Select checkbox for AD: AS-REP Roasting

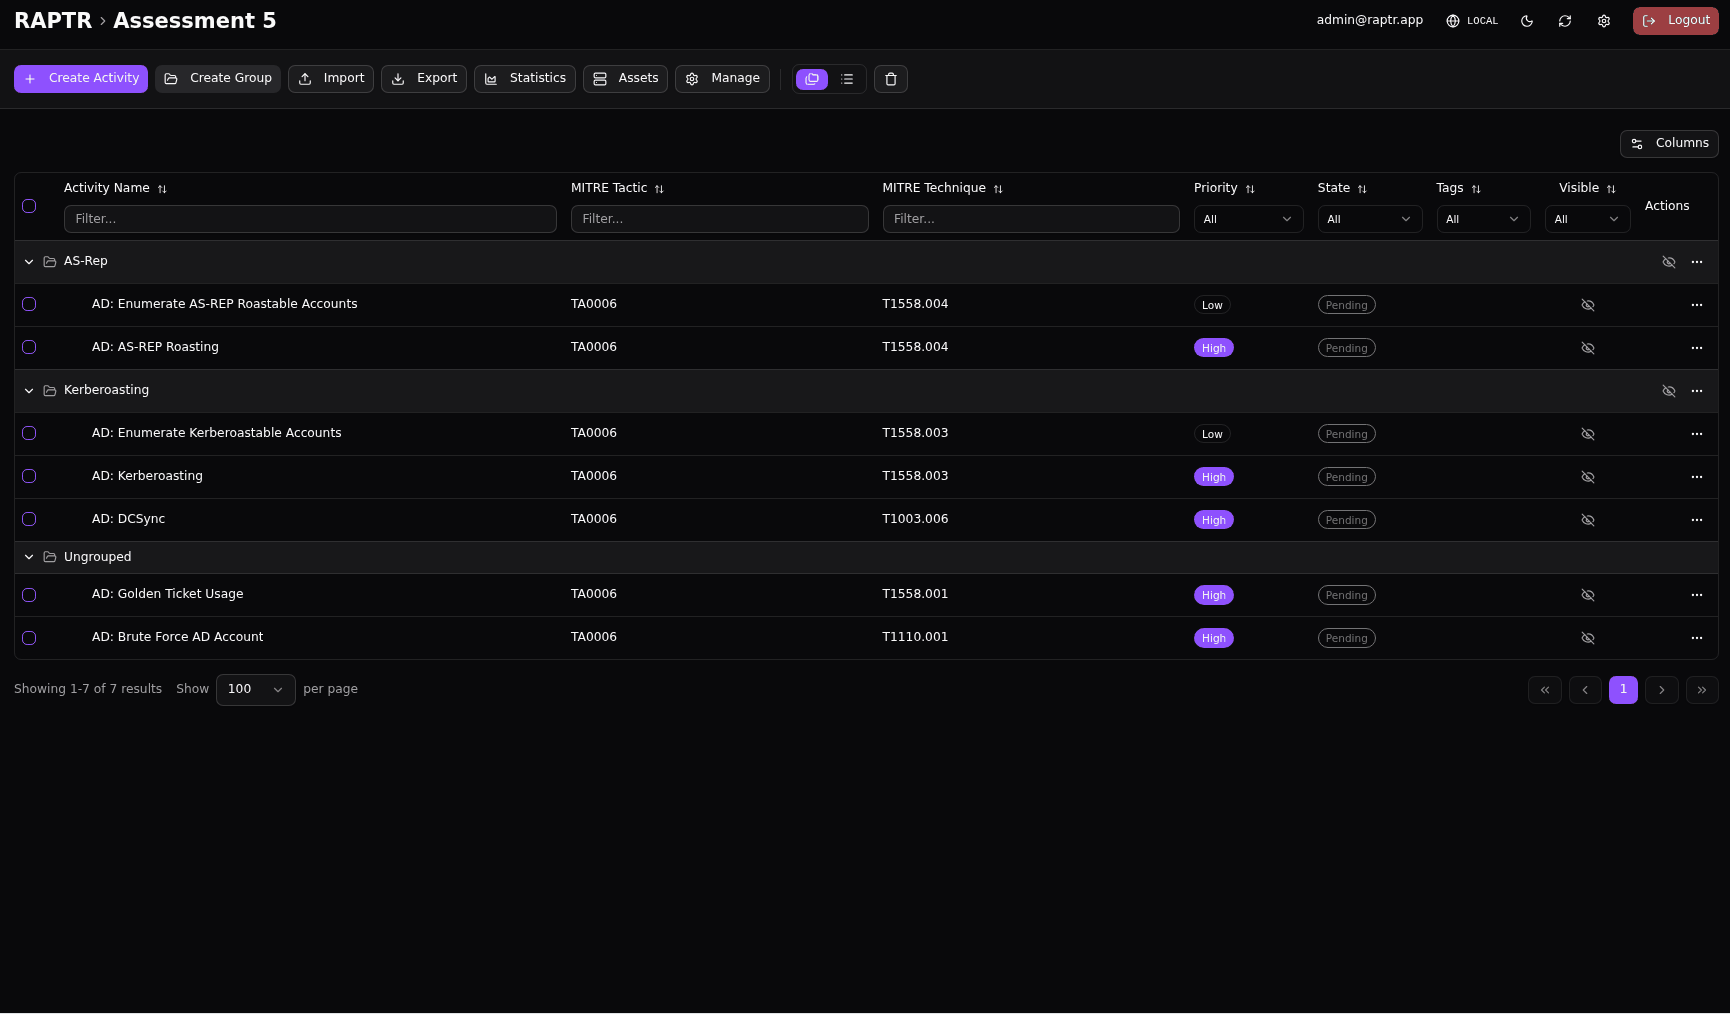tap(29, 347)
